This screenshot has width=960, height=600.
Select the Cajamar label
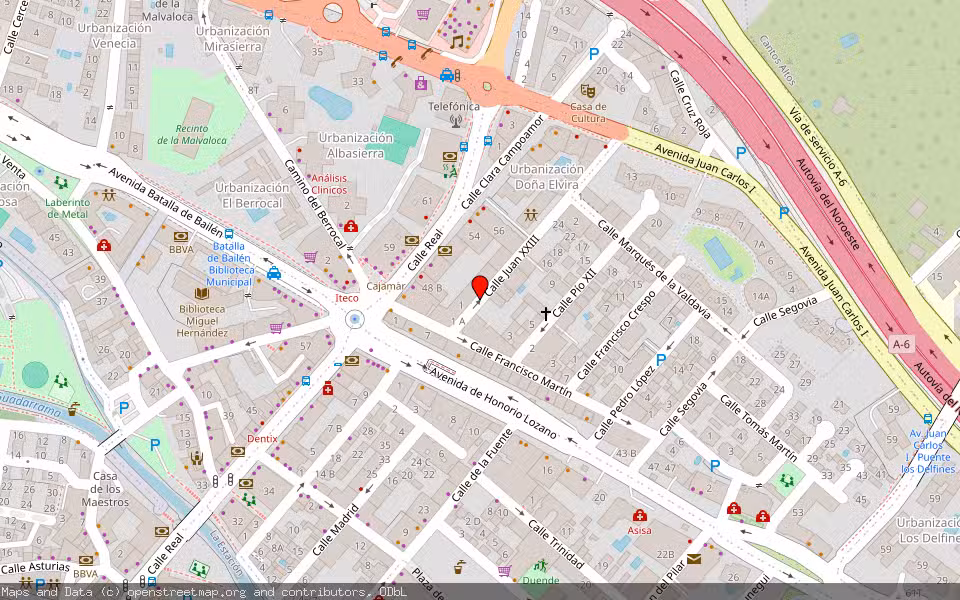tap(386, 286)
